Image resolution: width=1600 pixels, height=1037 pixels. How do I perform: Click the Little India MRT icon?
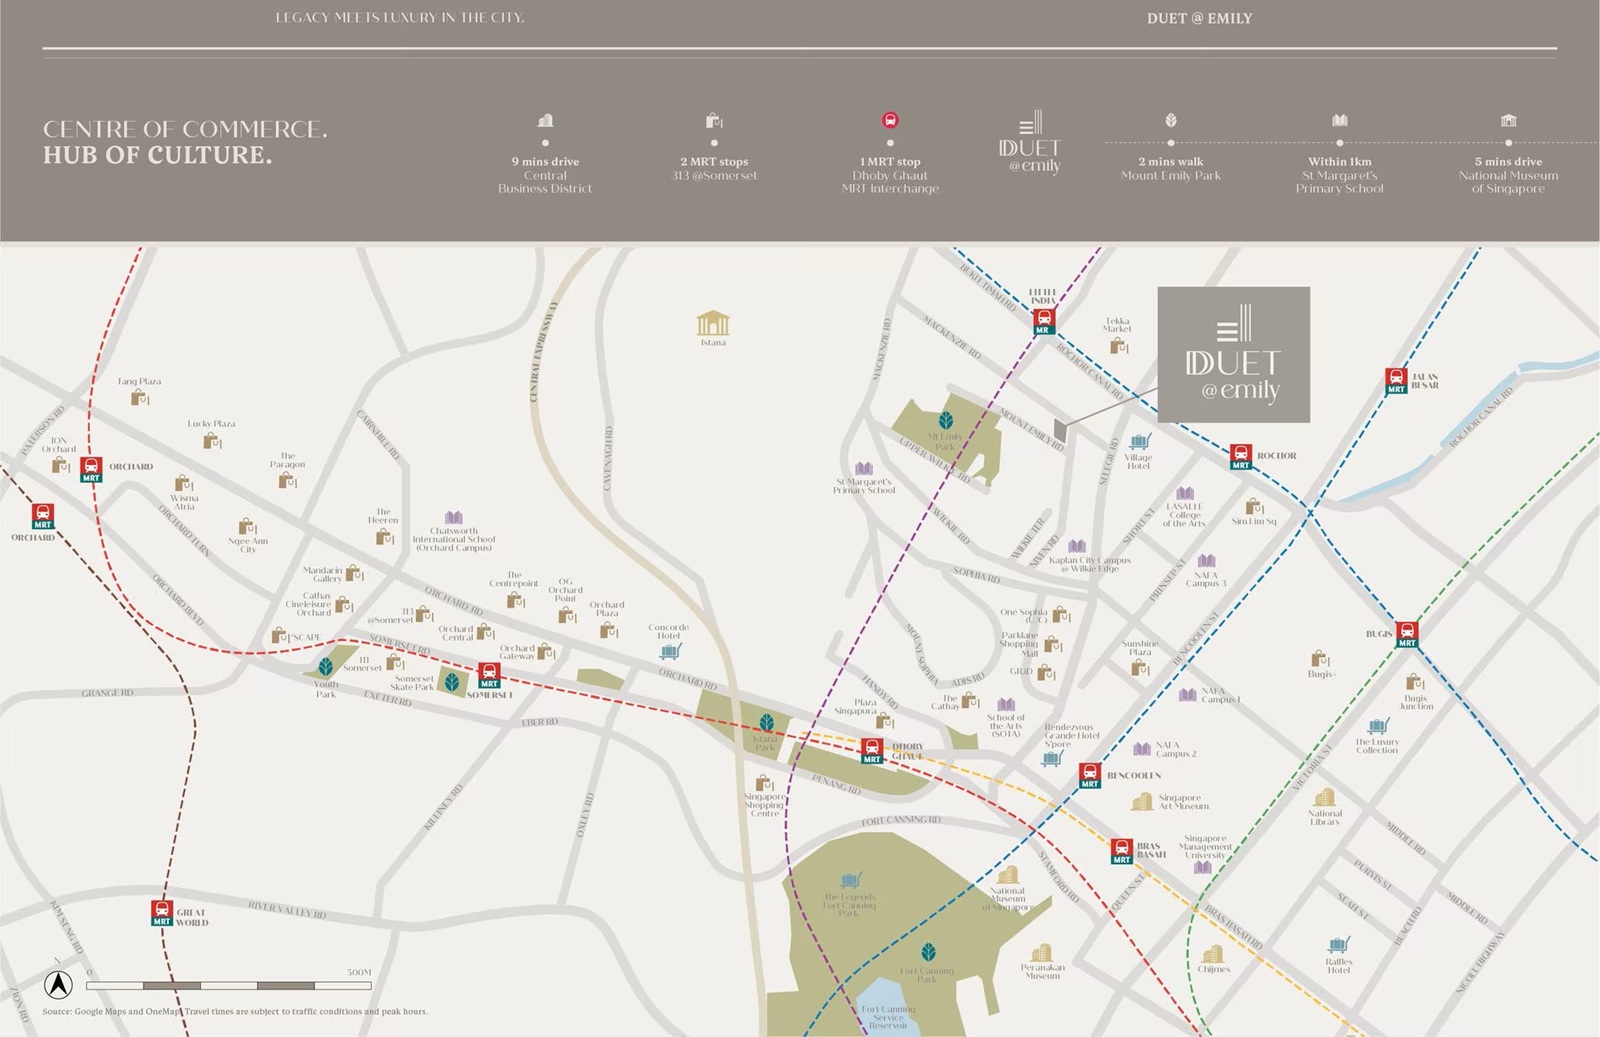tap(1043, 322)
